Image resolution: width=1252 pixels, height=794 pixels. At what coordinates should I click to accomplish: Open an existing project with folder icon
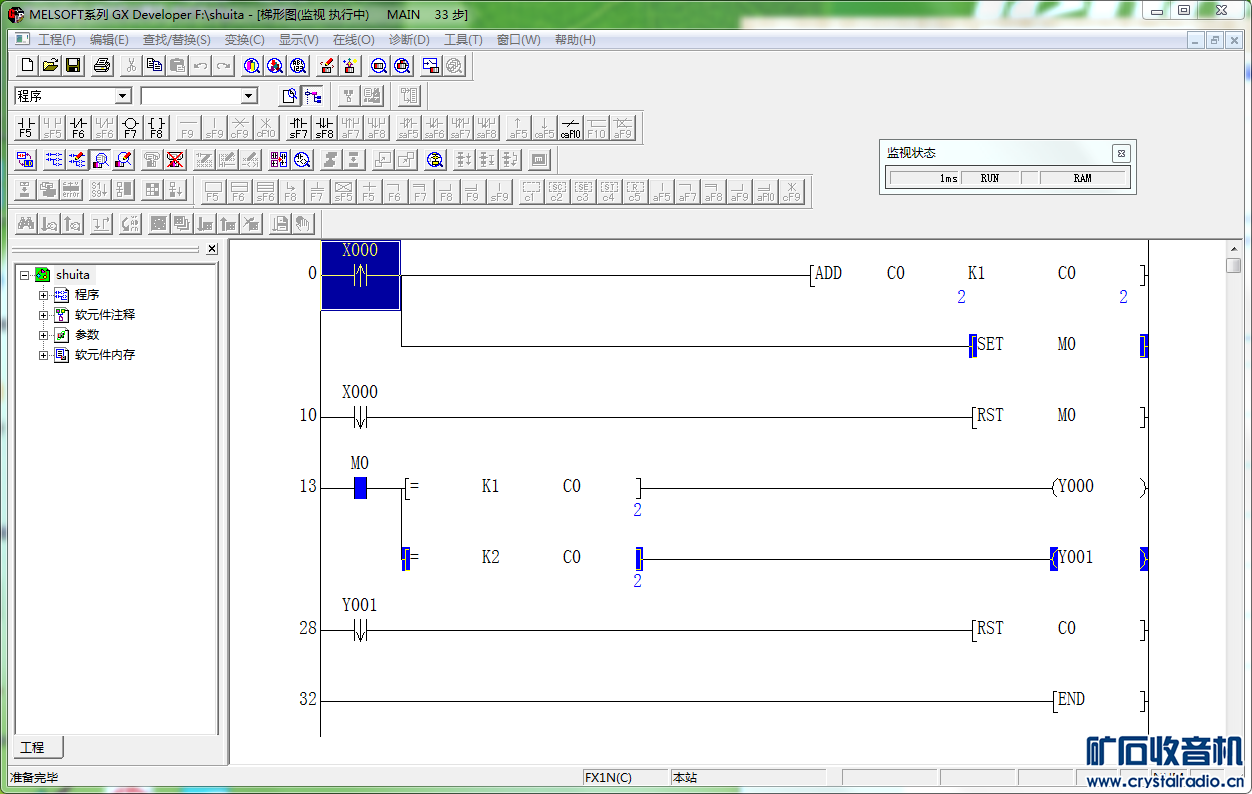[50, 66]
